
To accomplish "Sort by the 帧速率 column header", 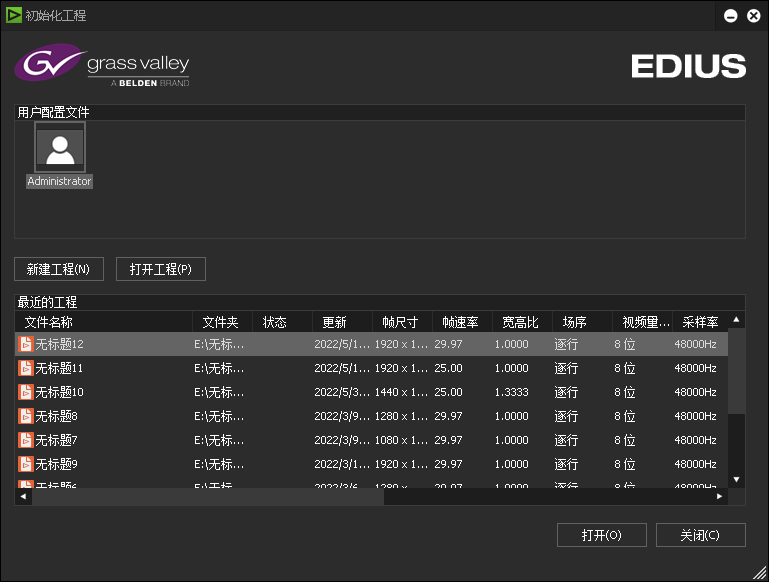I will (462, 322).
